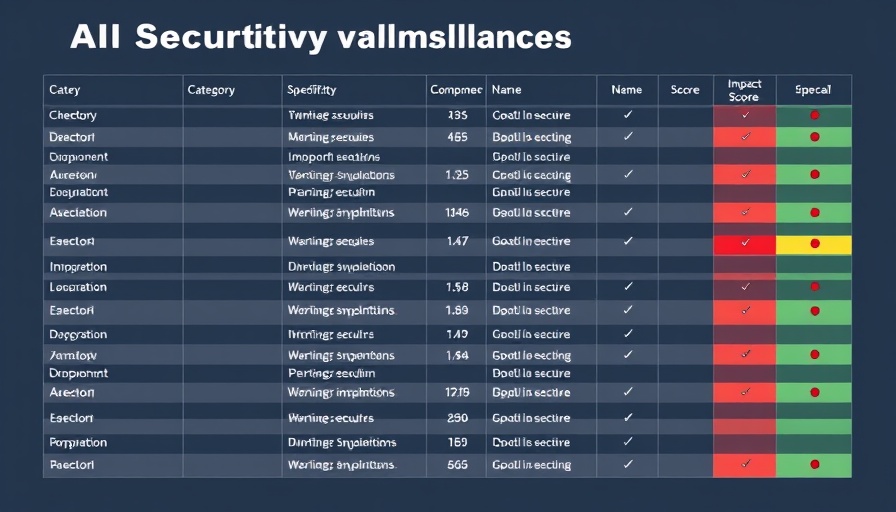Click the Special column header
This screenshot has width=896, height=512.
pos(813,90)
